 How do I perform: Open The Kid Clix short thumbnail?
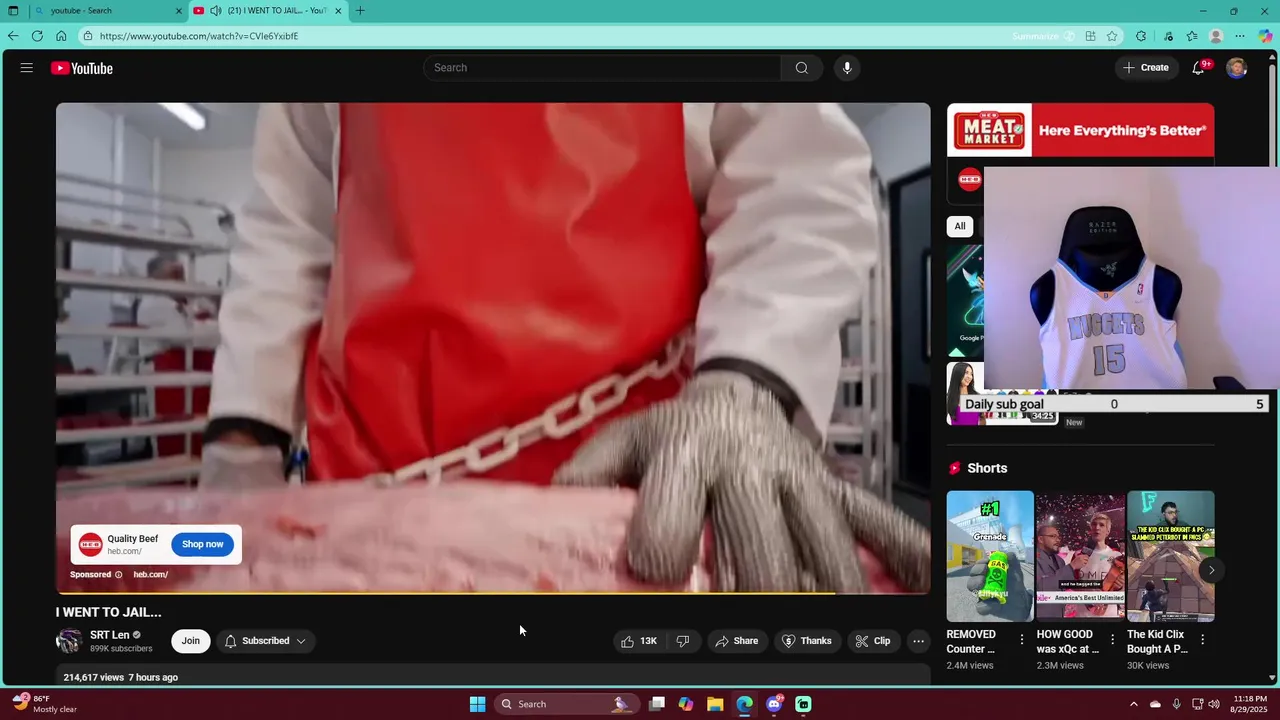(x=1170, y=556)
